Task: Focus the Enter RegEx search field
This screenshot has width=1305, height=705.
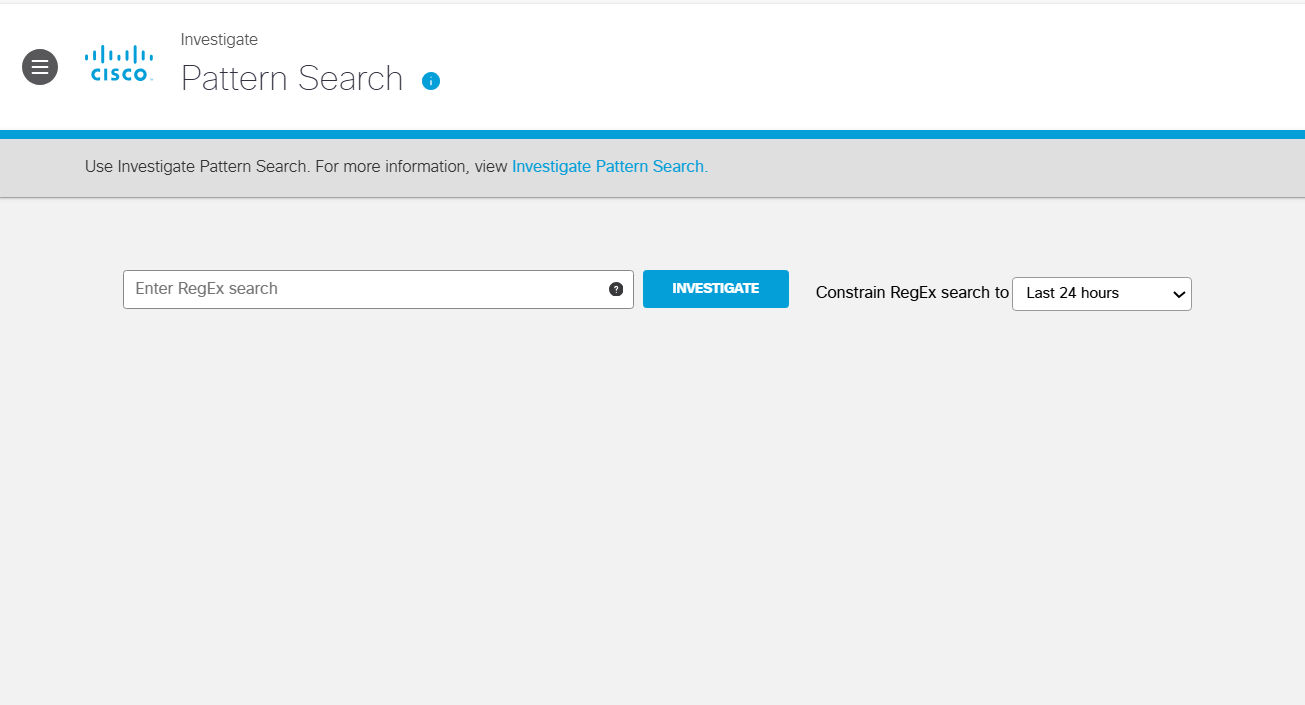Action: 378,289
